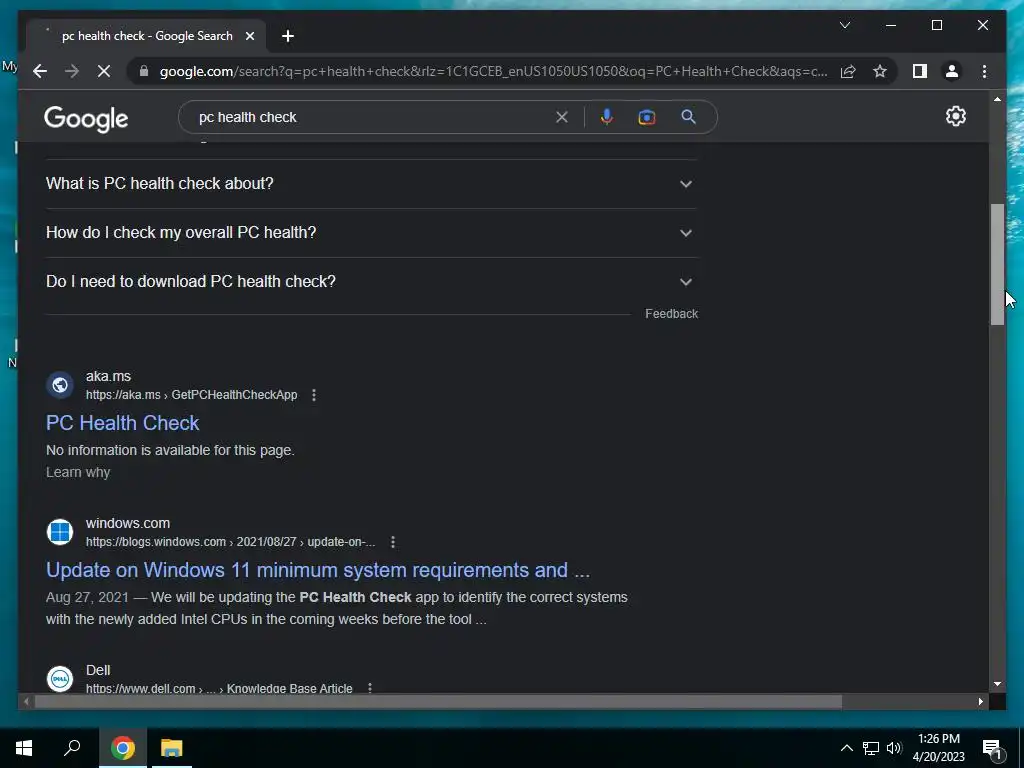Image resolution: width=1024 pixels, height=768 pixels.
Task: Open the tab search dropdown arrow
Action: pyautogui.click(x=844, y=25)
